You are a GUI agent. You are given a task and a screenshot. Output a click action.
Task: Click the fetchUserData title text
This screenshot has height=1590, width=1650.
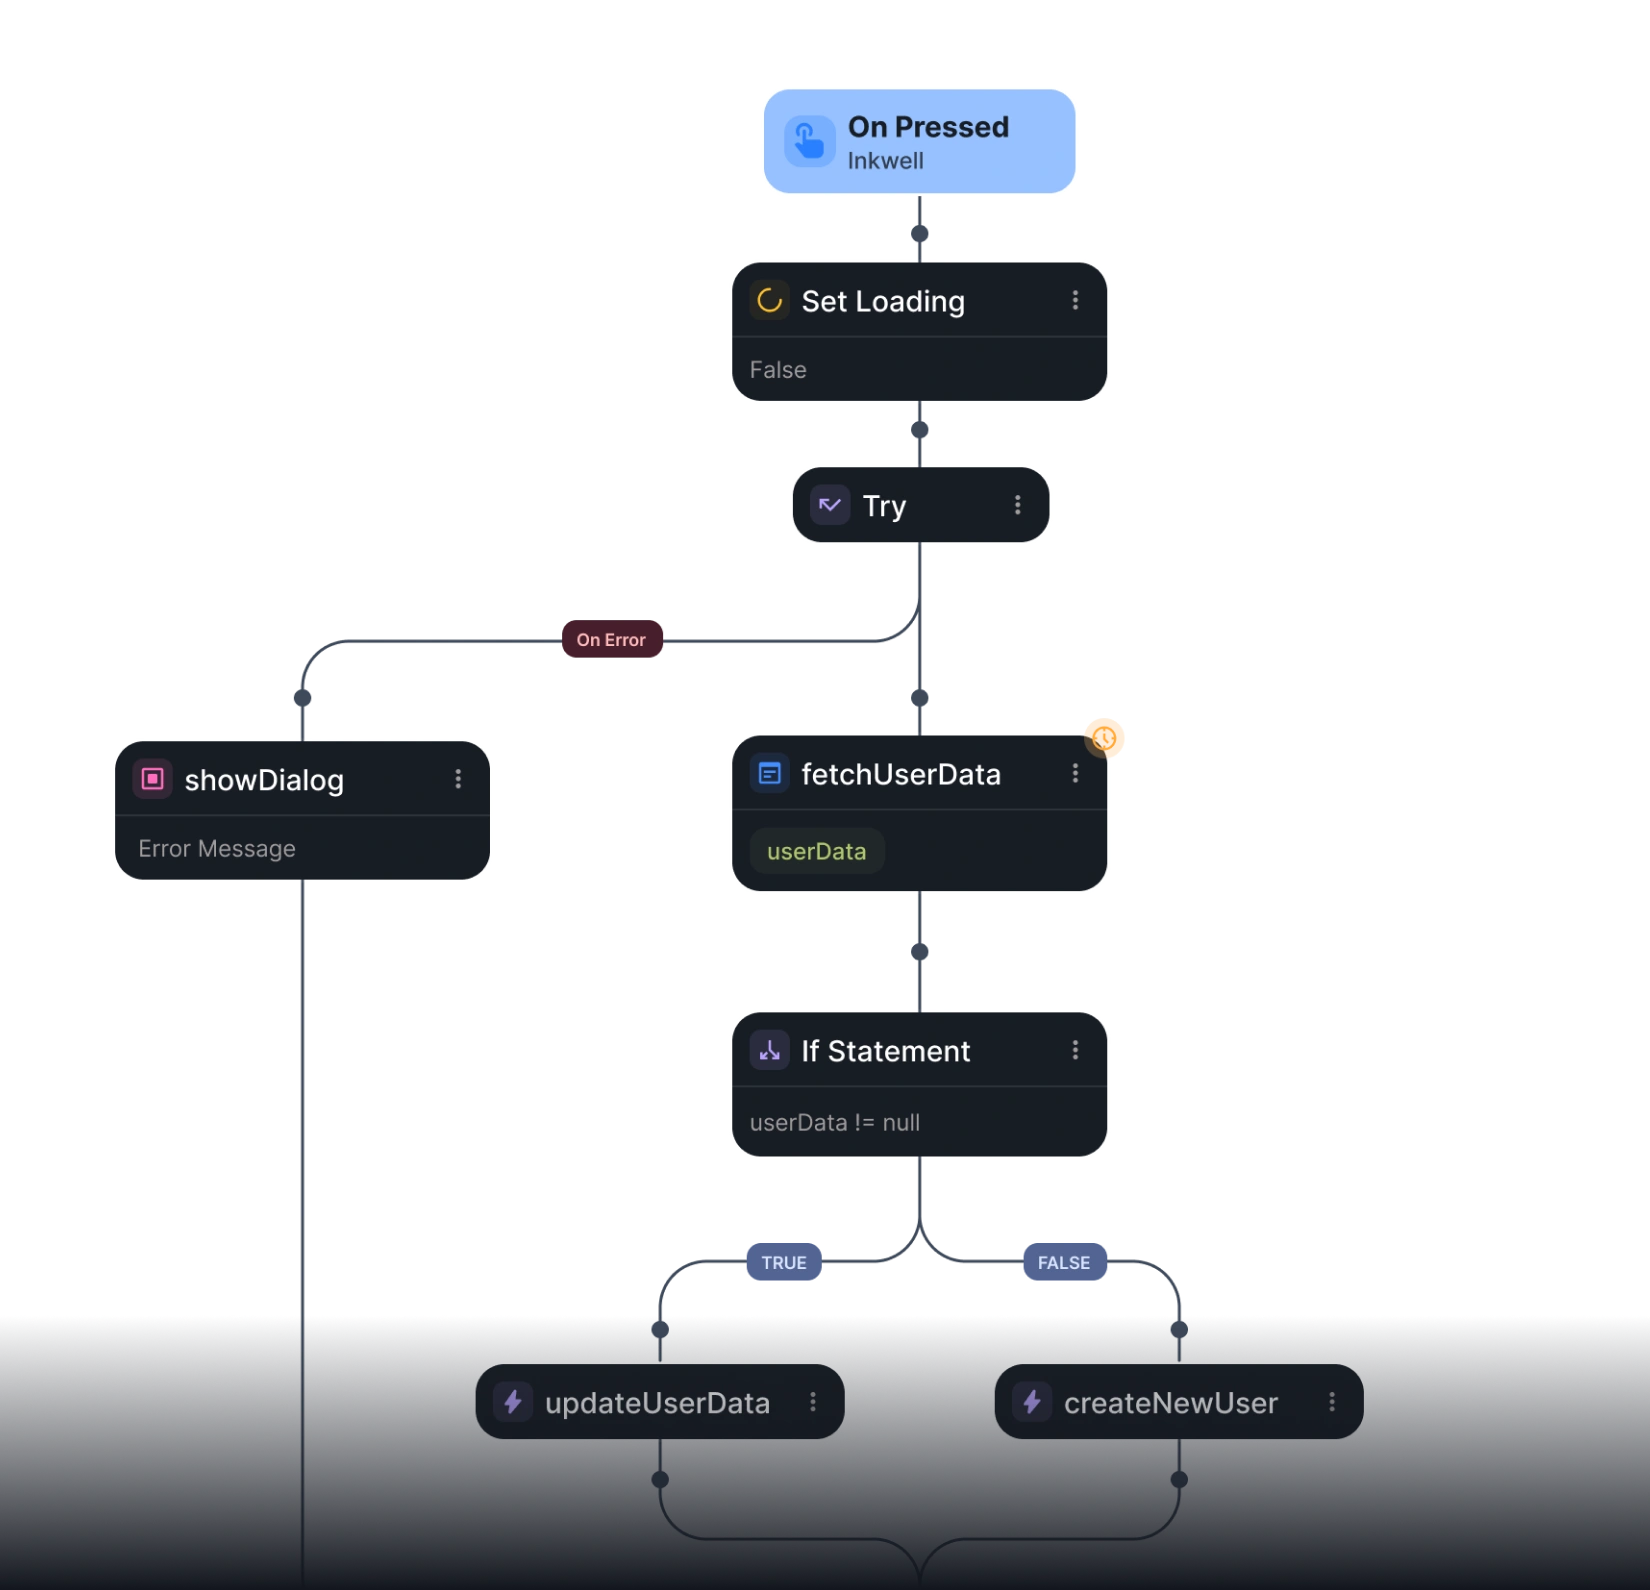901,774
